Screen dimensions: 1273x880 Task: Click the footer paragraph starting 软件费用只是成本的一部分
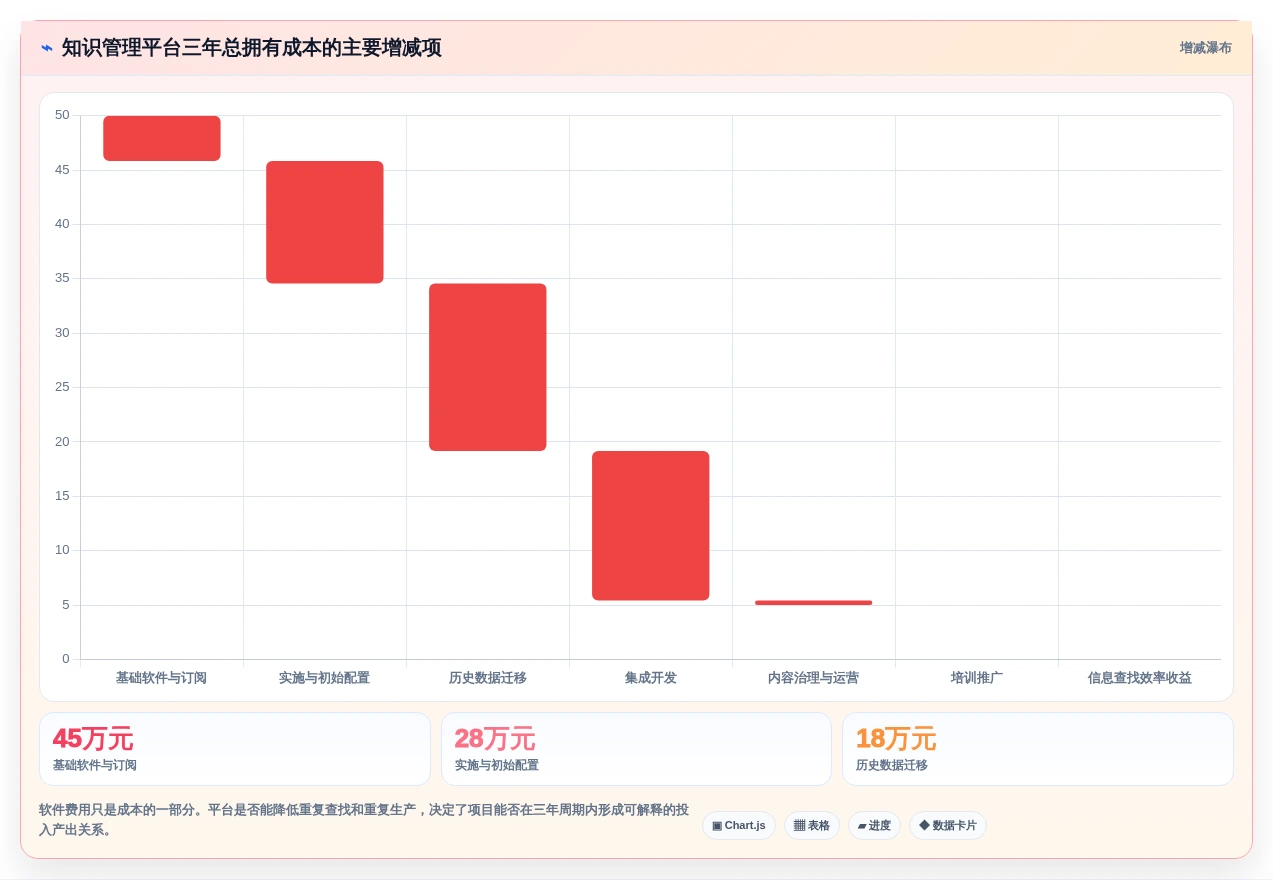pyautogui.click(x=364, y=820)
